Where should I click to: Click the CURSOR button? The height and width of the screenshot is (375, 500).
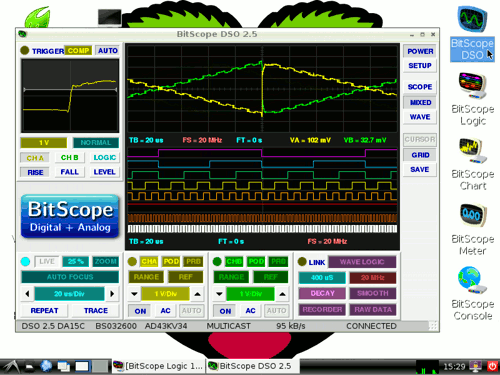coord(420,139)
